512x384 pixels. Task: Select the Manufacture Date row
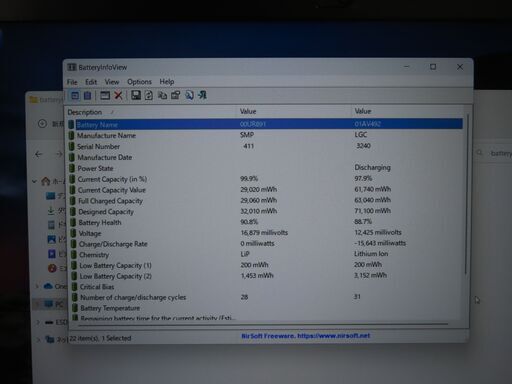(265, 157)
